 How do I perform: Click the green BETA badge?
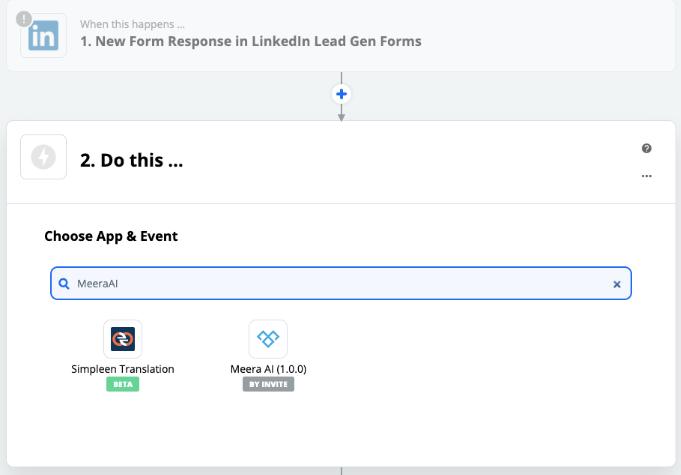coord(122,384)
